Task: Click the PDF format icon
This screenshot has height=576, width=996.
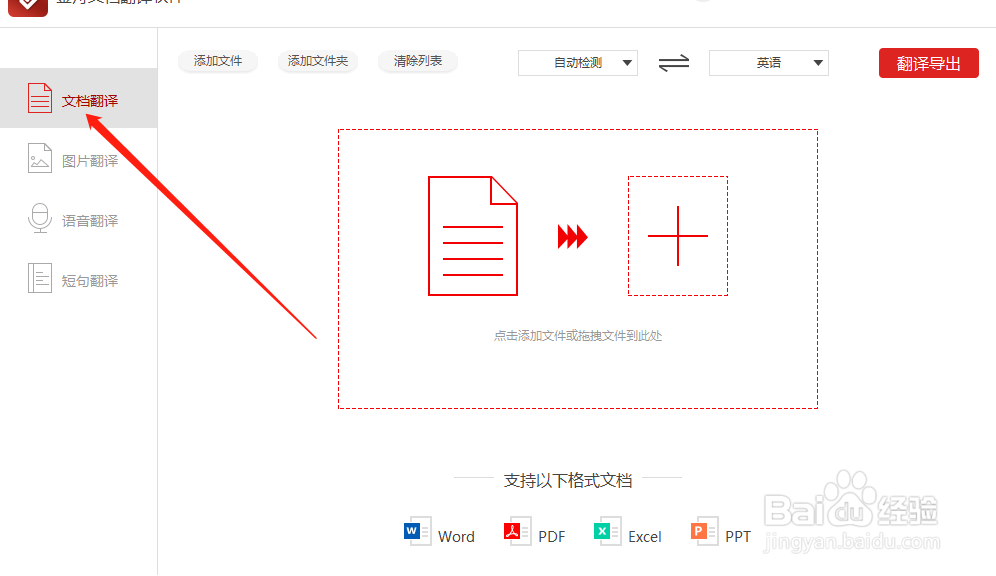Action: (513, 531)
